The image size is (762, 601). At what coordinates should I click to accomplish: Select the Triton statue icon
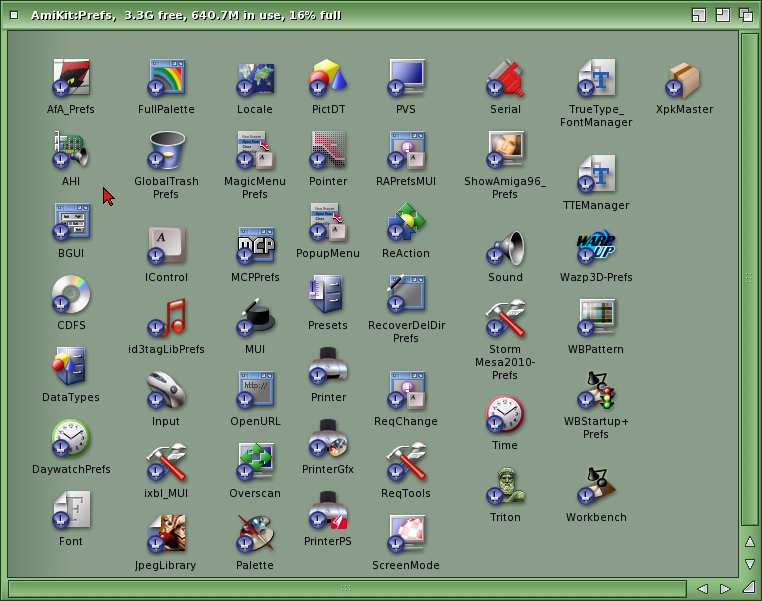point(505,485)
